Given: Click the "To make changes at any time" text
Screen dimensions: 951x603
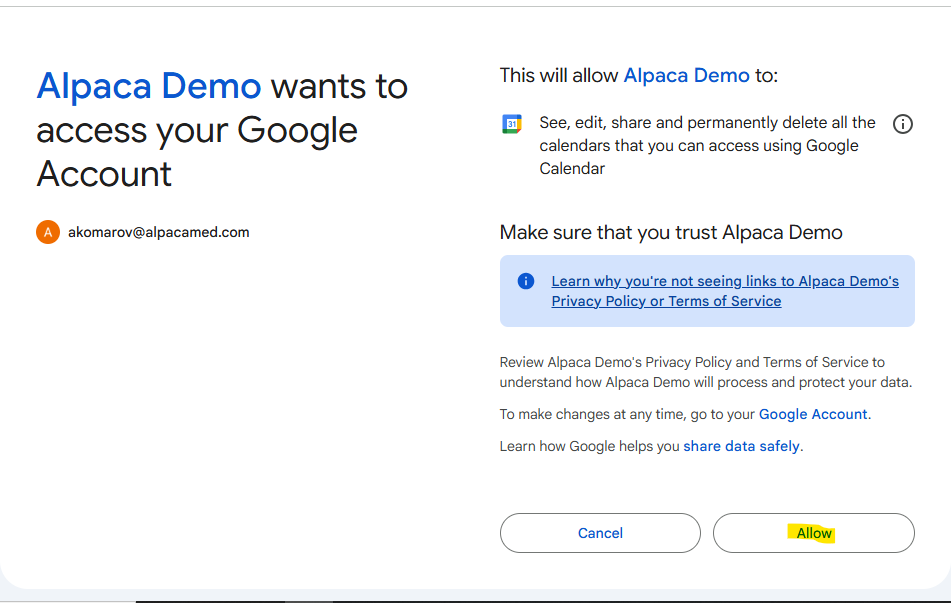Looking at the screenshot, I should (627, 414).
